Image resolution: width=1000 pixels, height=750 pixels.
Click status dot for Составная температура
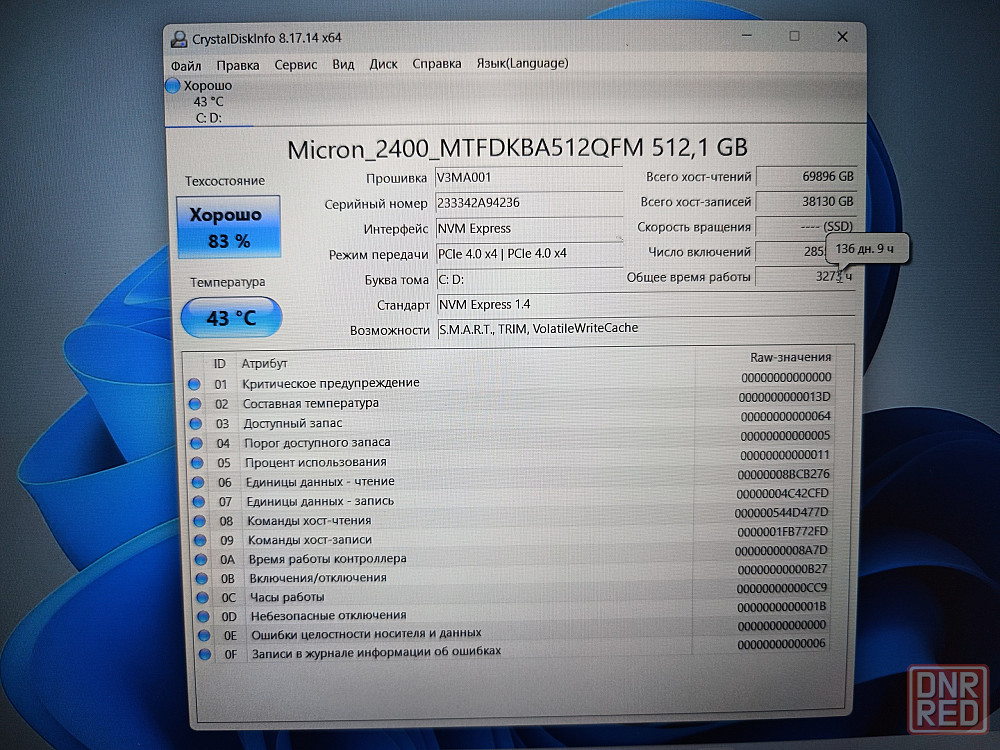[x=195, y=404]
